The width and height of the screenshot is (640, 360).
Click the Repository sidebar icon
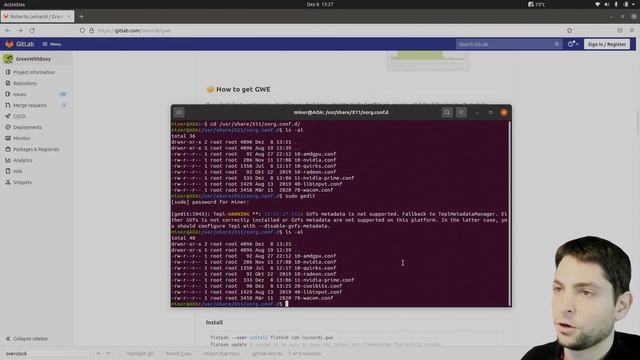click(x=8, y=83)
